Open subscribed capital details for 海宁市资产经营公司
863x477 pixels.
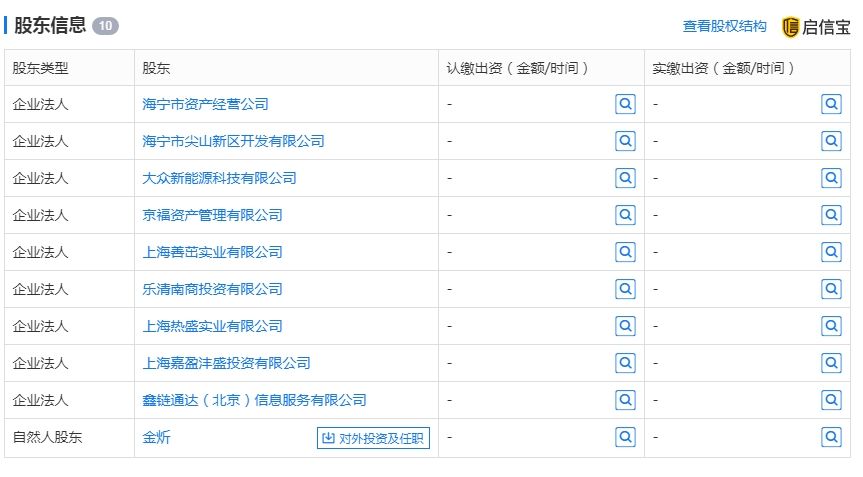625,104
